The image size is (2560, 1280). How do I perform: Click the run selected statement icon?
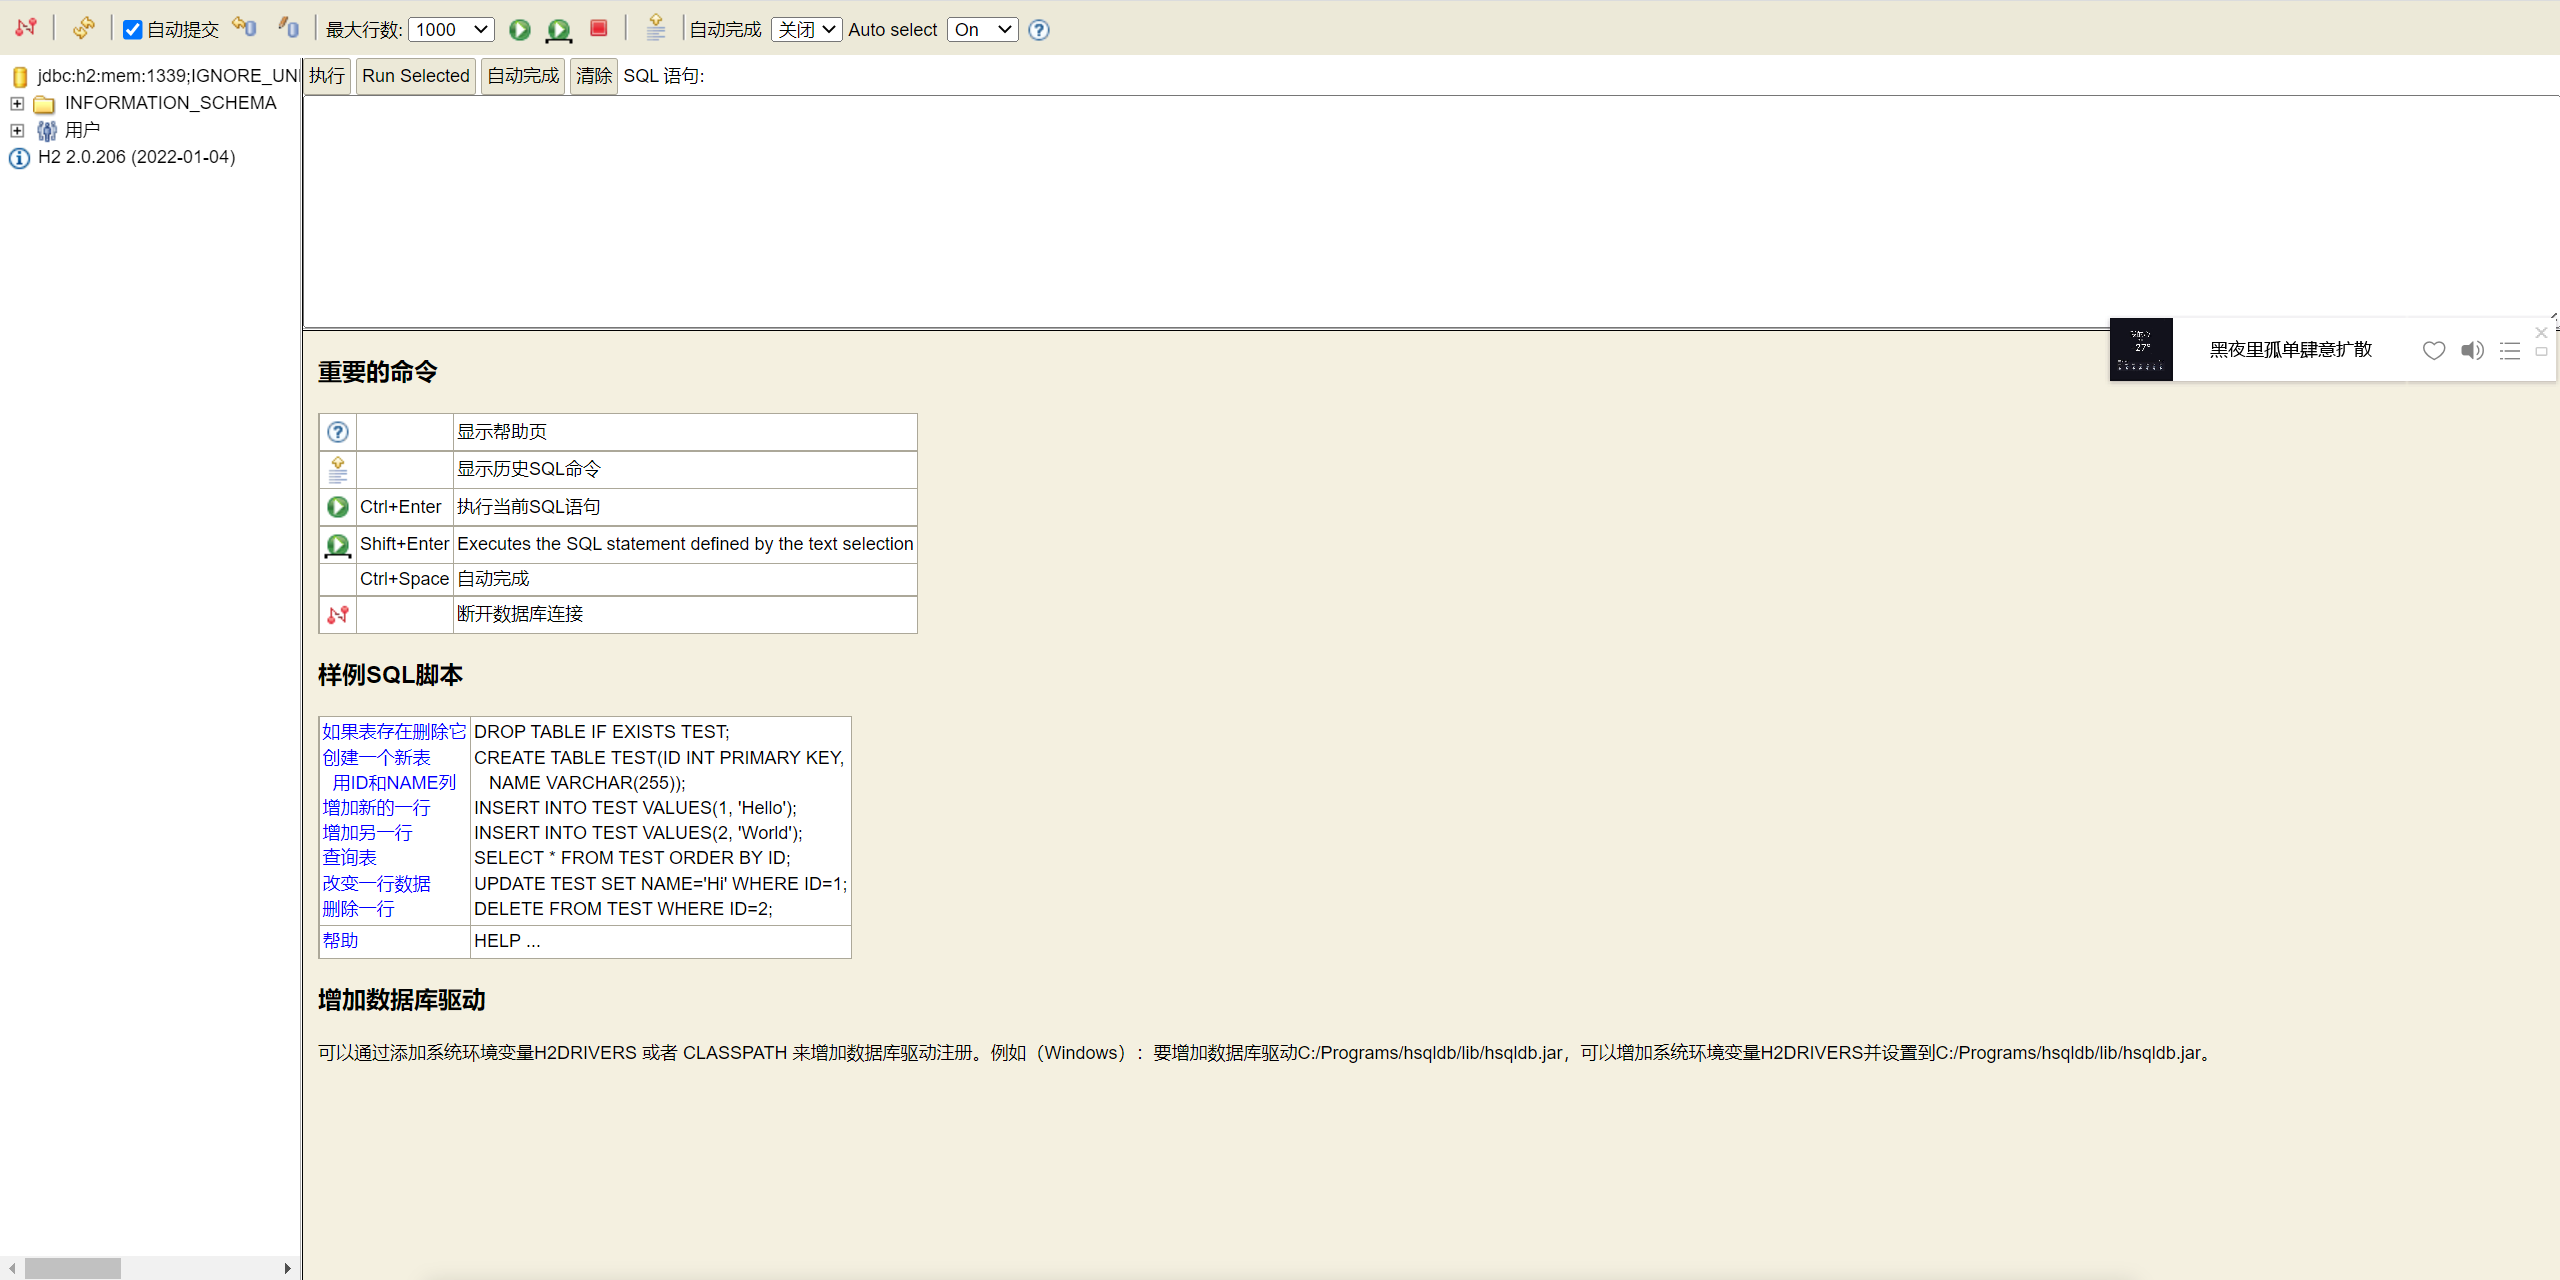(559, 30)
